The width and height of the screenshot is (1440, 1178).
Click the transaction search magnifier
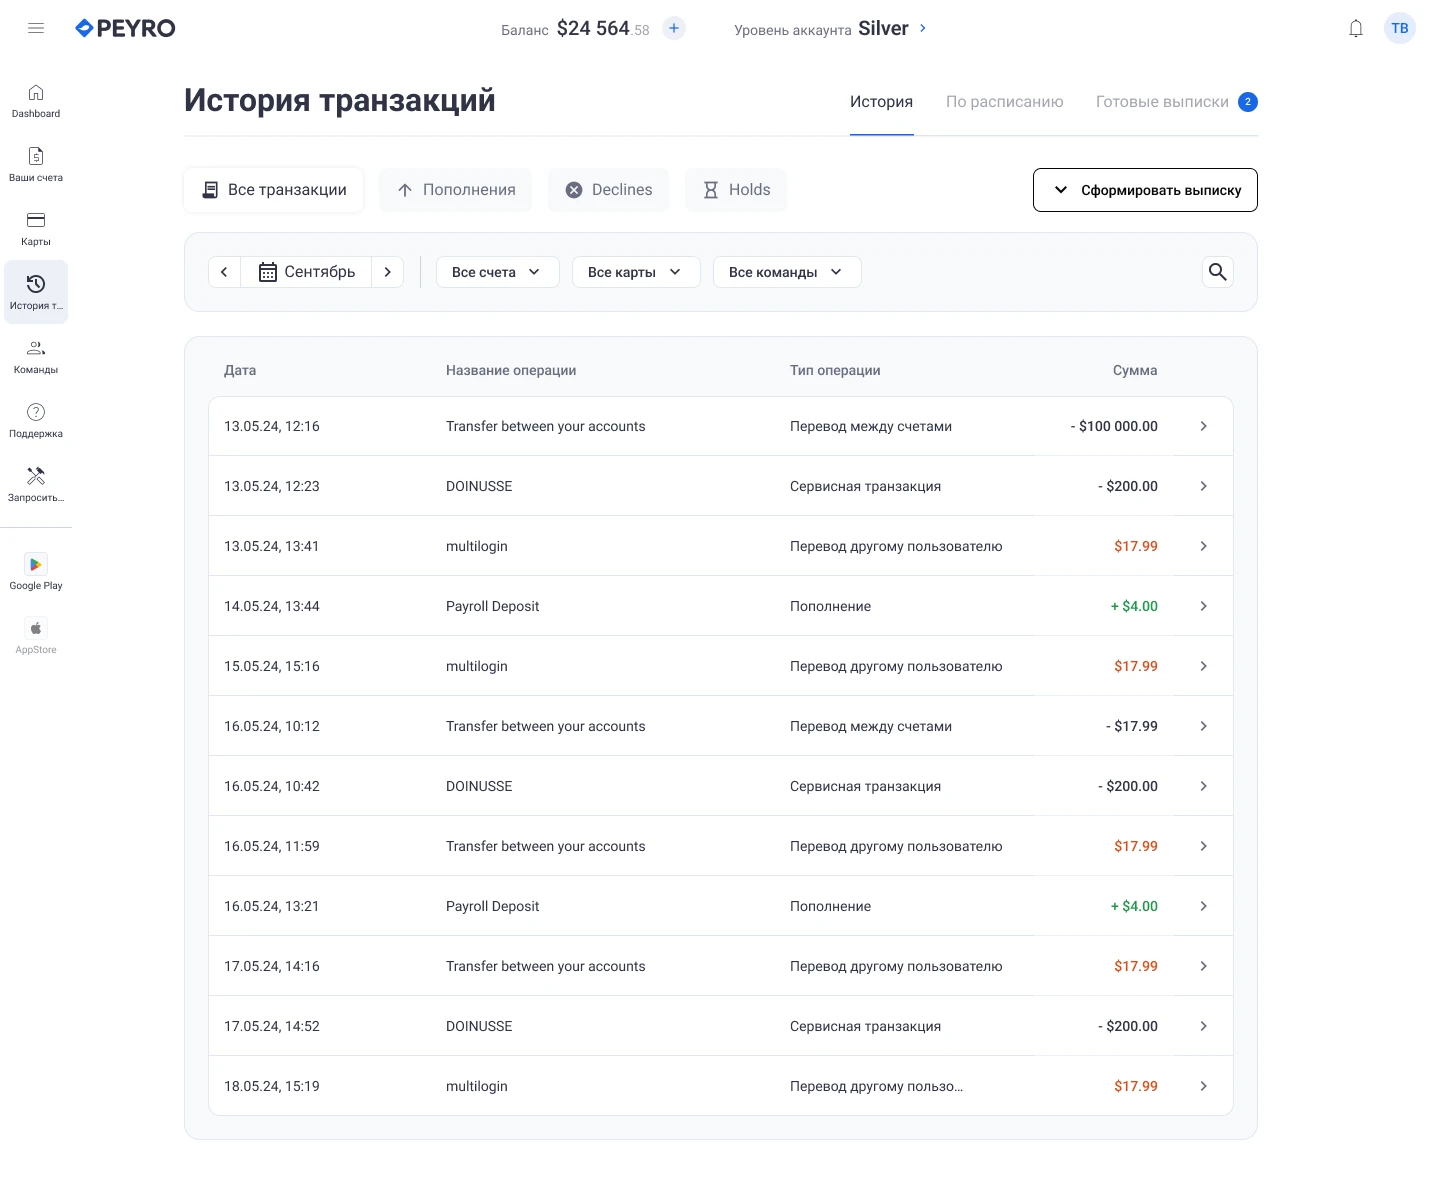(1217, 272)
